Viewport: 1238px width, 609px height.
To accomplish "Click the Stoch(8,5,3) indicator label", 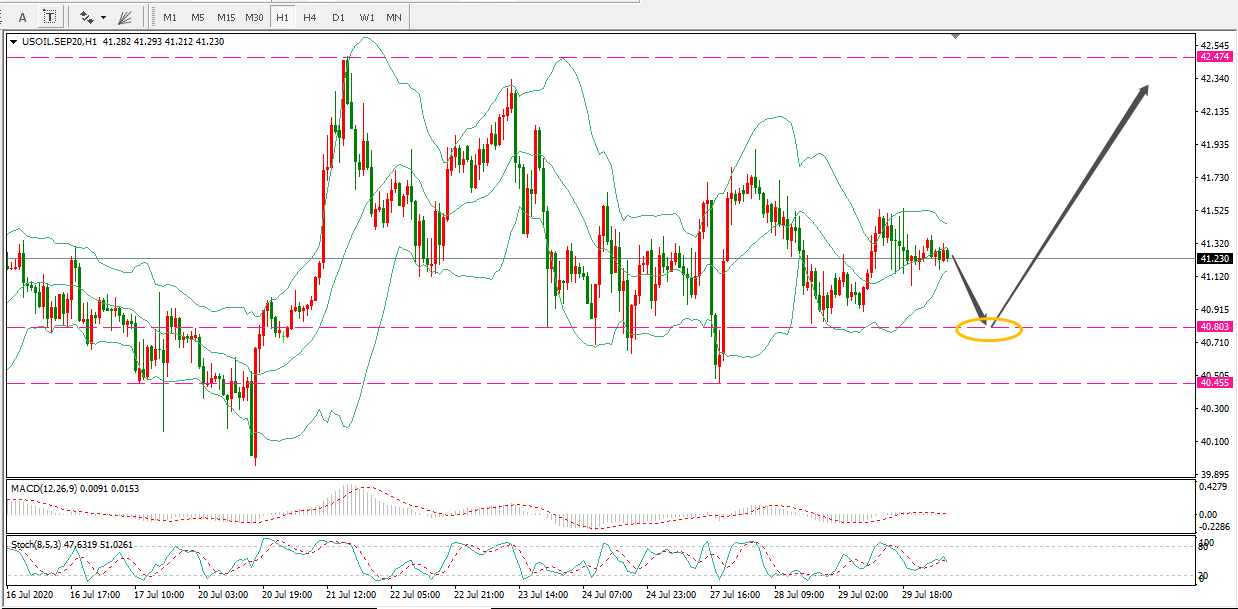I will 38,544.
